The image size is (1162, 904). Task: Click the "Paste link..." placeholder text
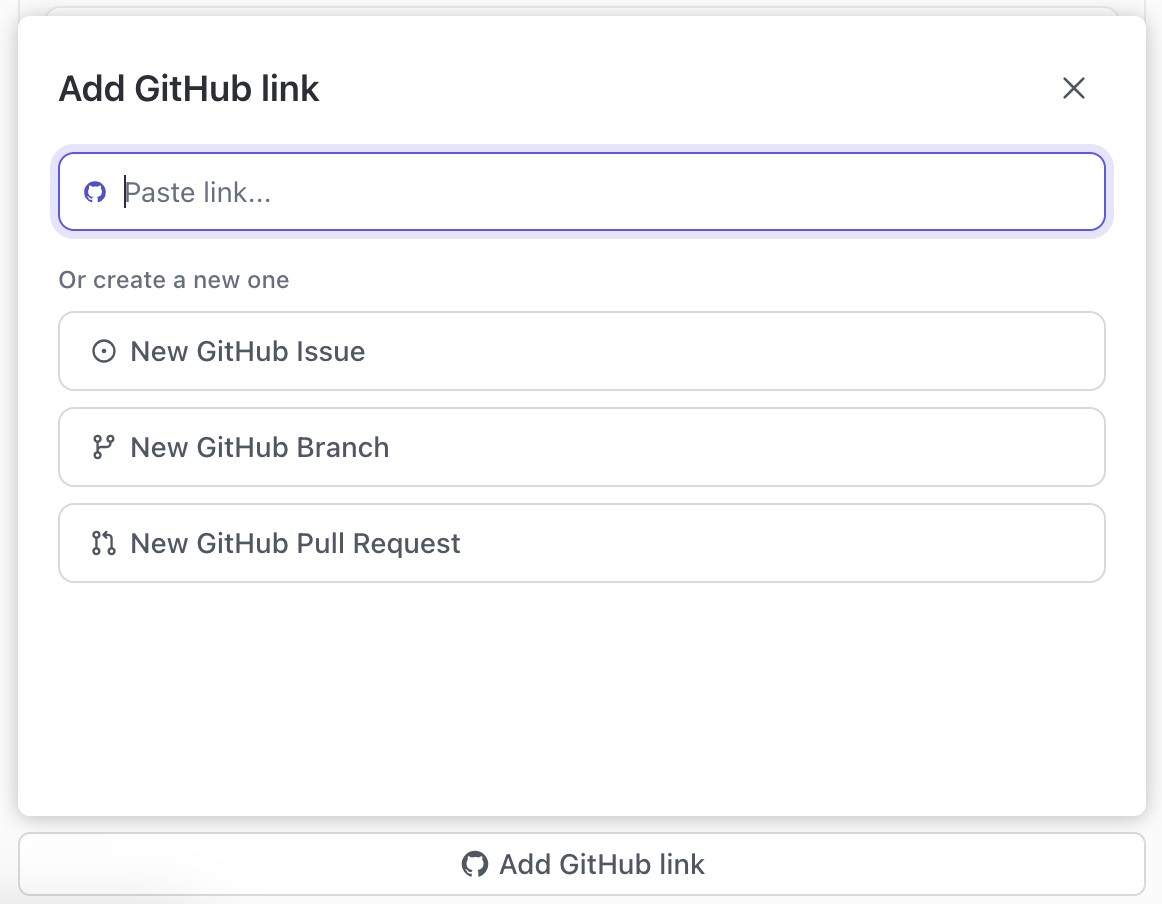point(198,192)
